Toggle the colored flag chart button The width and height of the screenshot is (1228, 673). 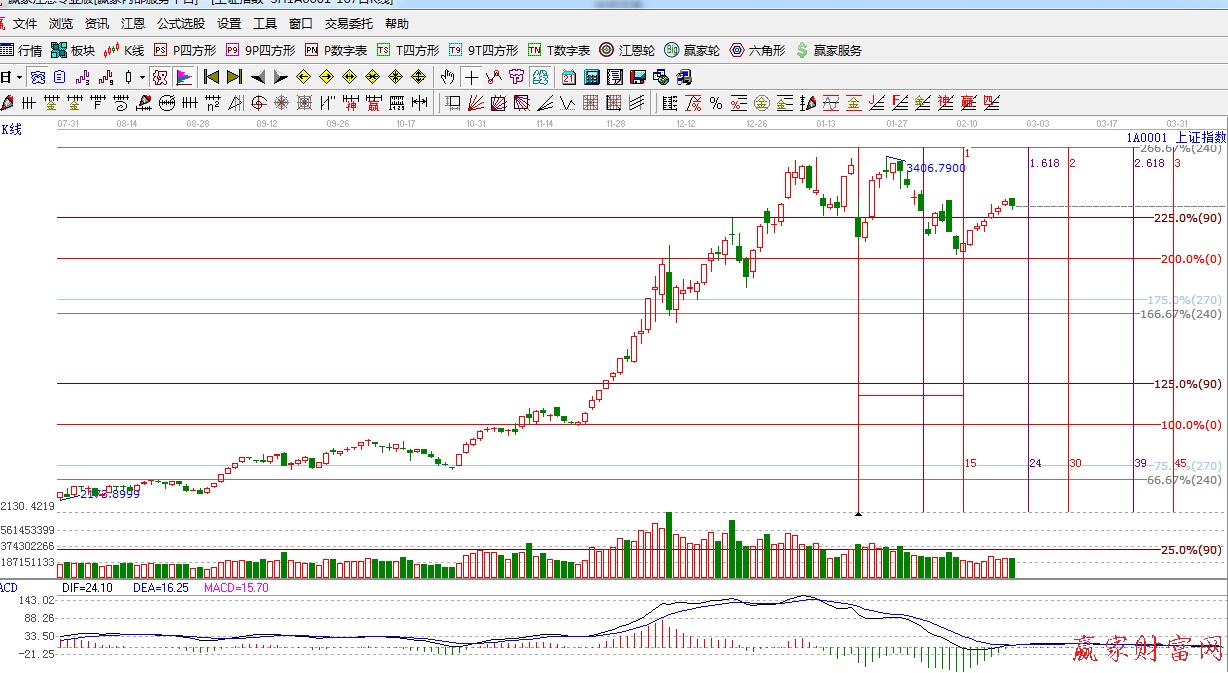(x=184, y=77)
